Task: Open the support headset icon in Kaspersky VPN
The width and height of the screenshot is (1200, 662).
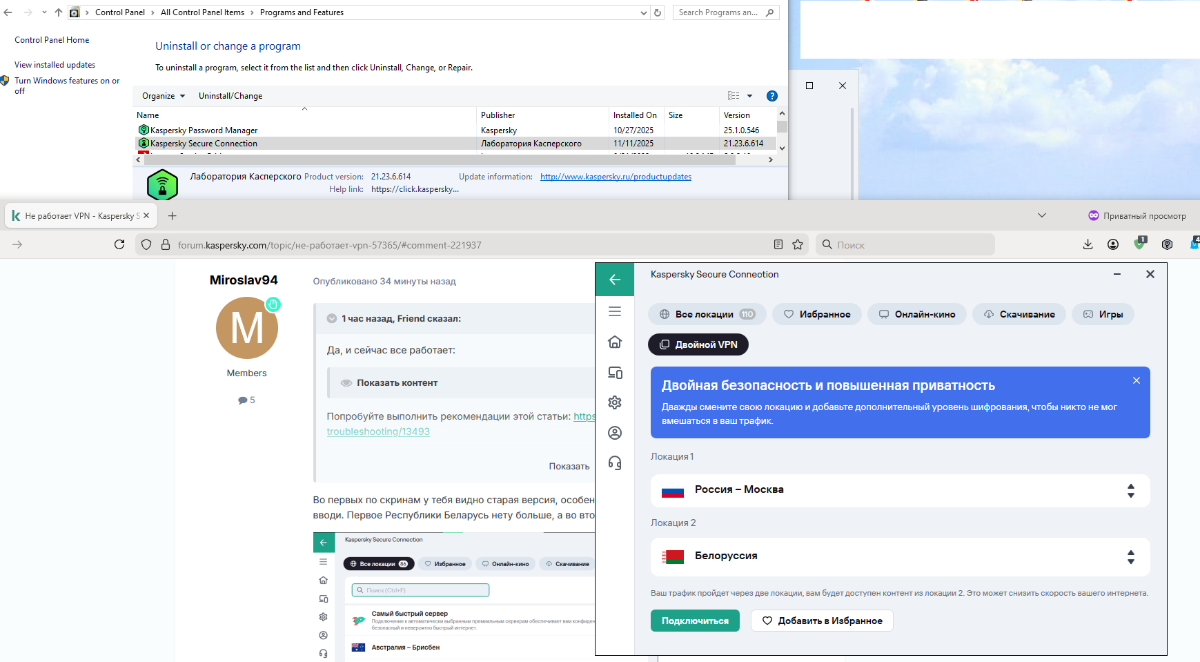Action: [x=614, y=463]
